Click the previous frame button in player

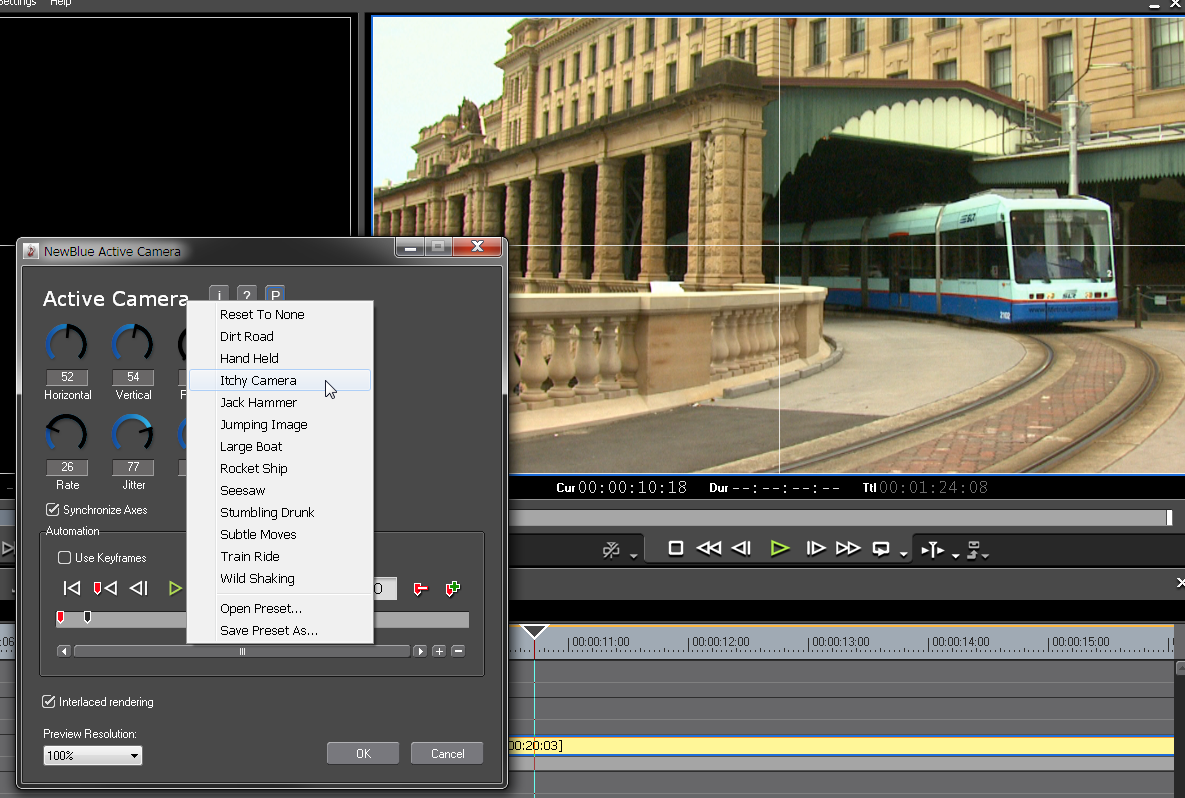[741, 548]
